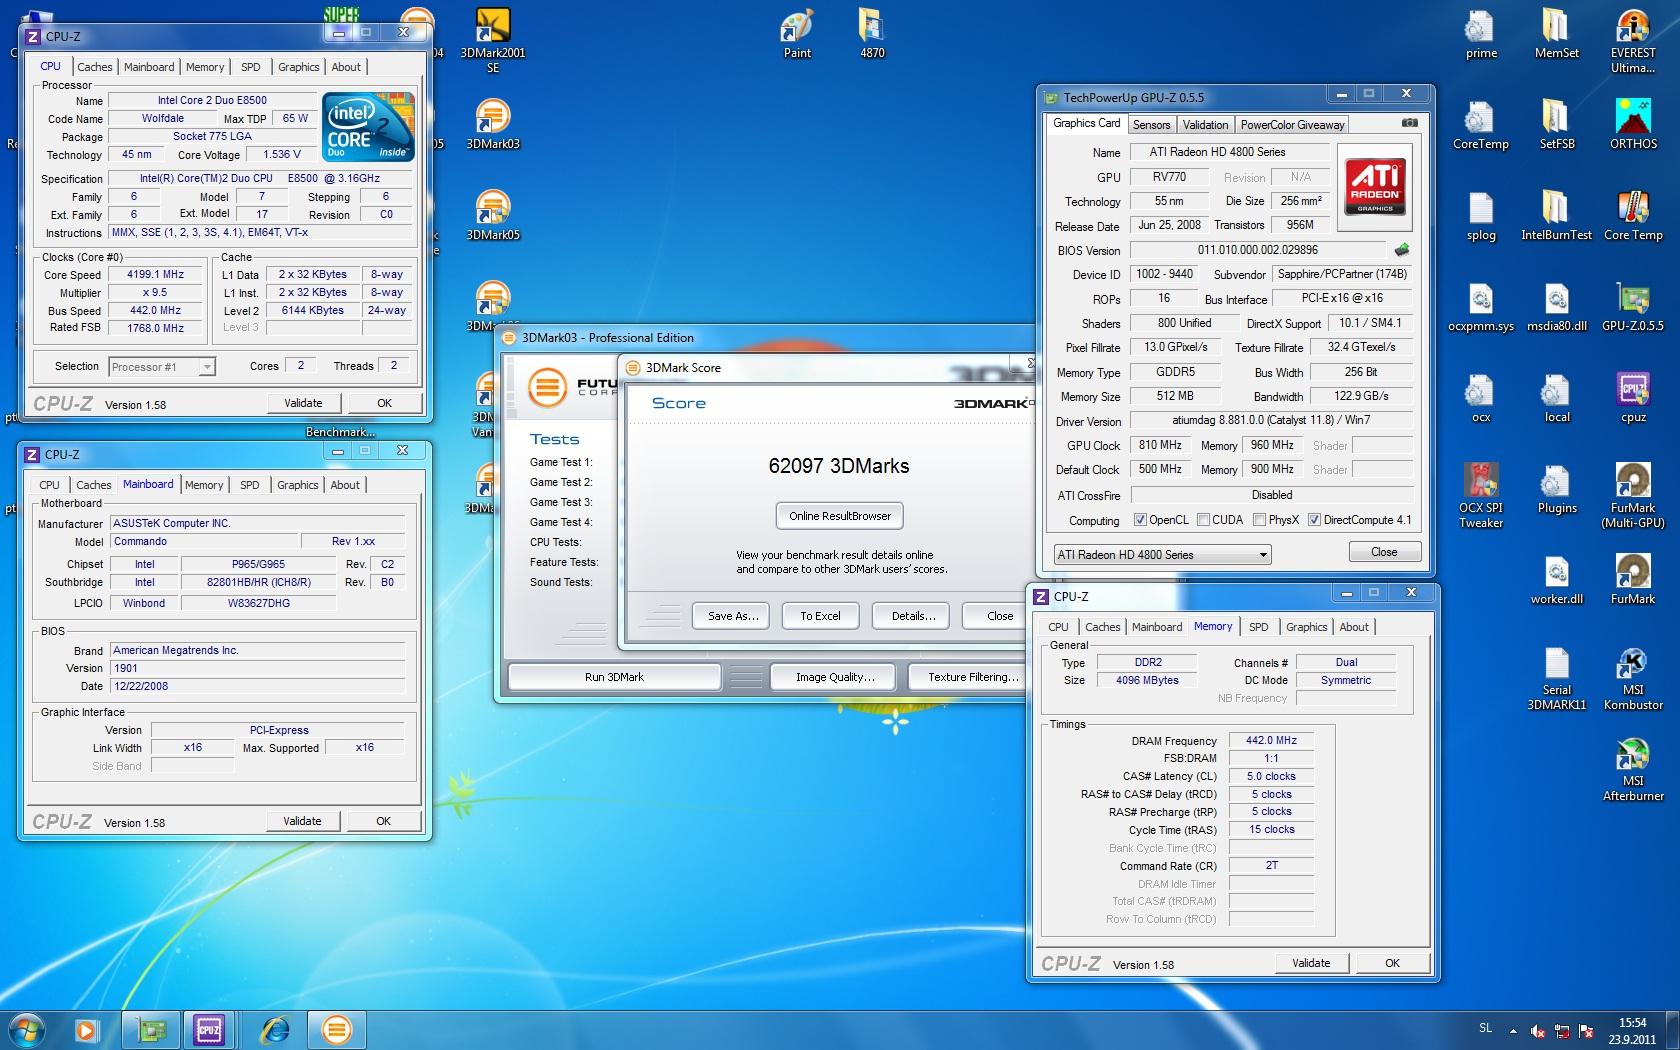Image resolution: width=1680 pixels, height=1050 pixels.
Task: Open OCX SPI Tweaker desktop icon
Action: point(1481,497)
